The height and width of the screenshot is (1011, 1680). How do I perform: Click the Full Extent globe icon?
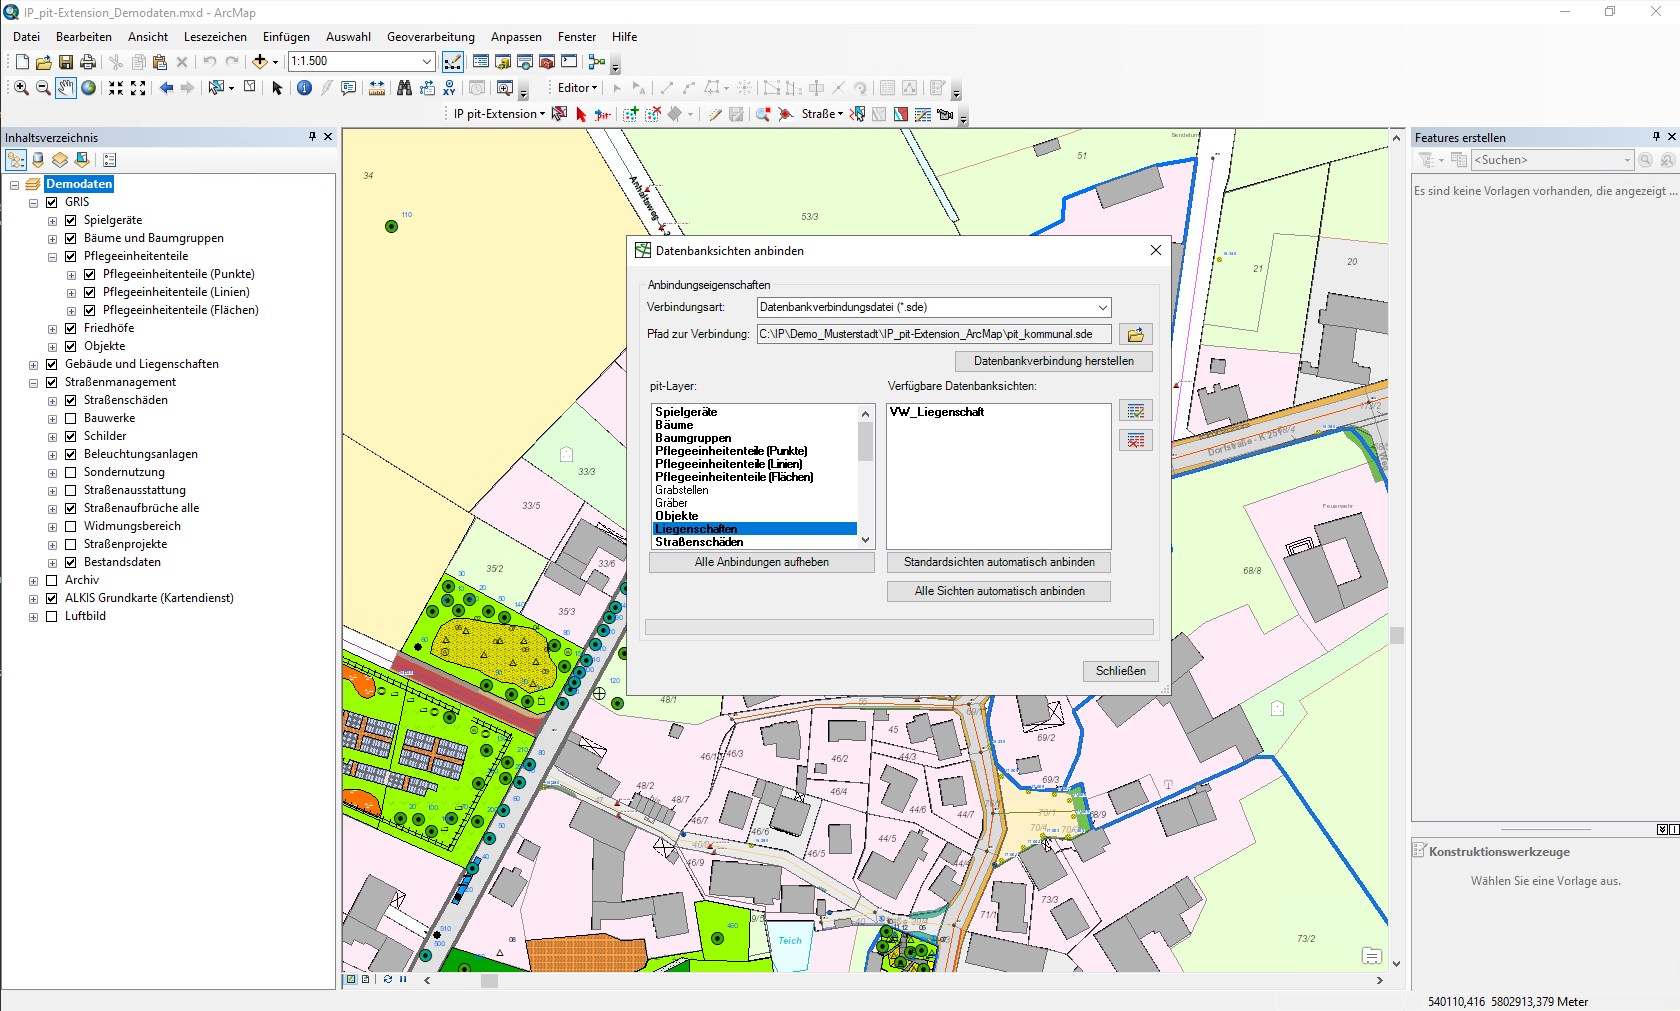tap(88, 88)
